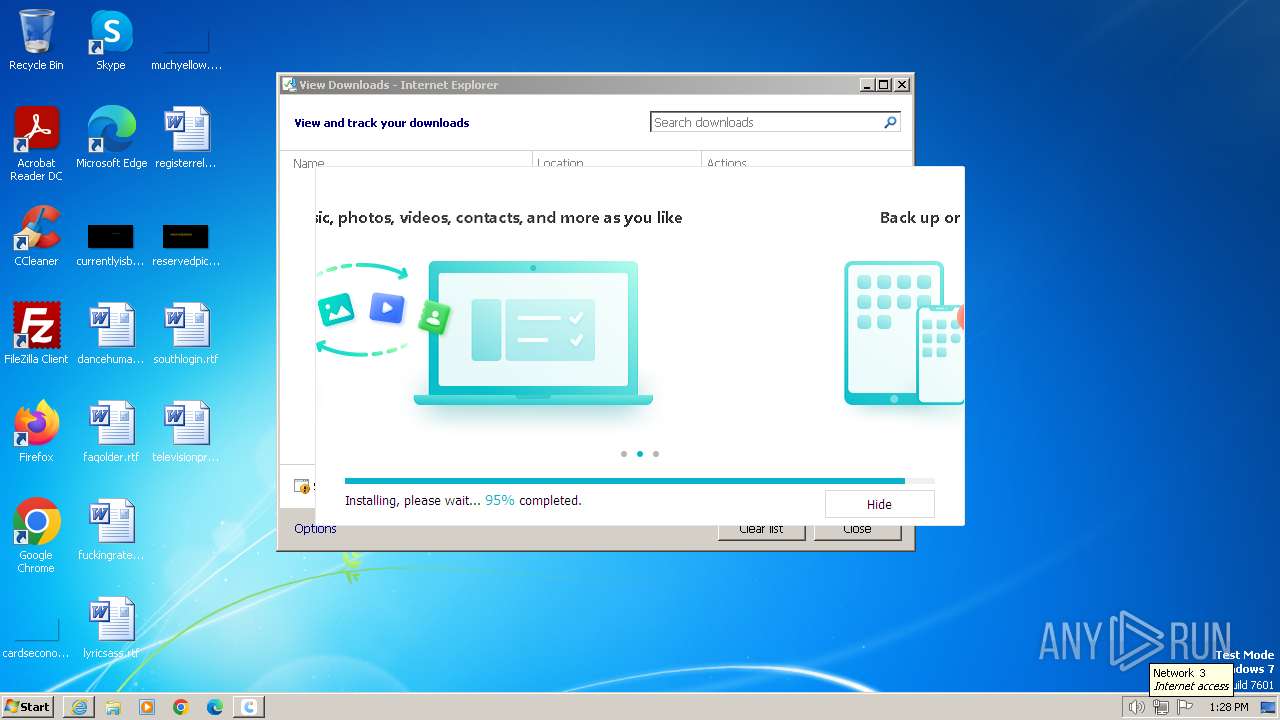The width and height of the screenshot is (1280, 720).
Task: Select the first slide indicator dot
Action: click(x=624, y=454)
